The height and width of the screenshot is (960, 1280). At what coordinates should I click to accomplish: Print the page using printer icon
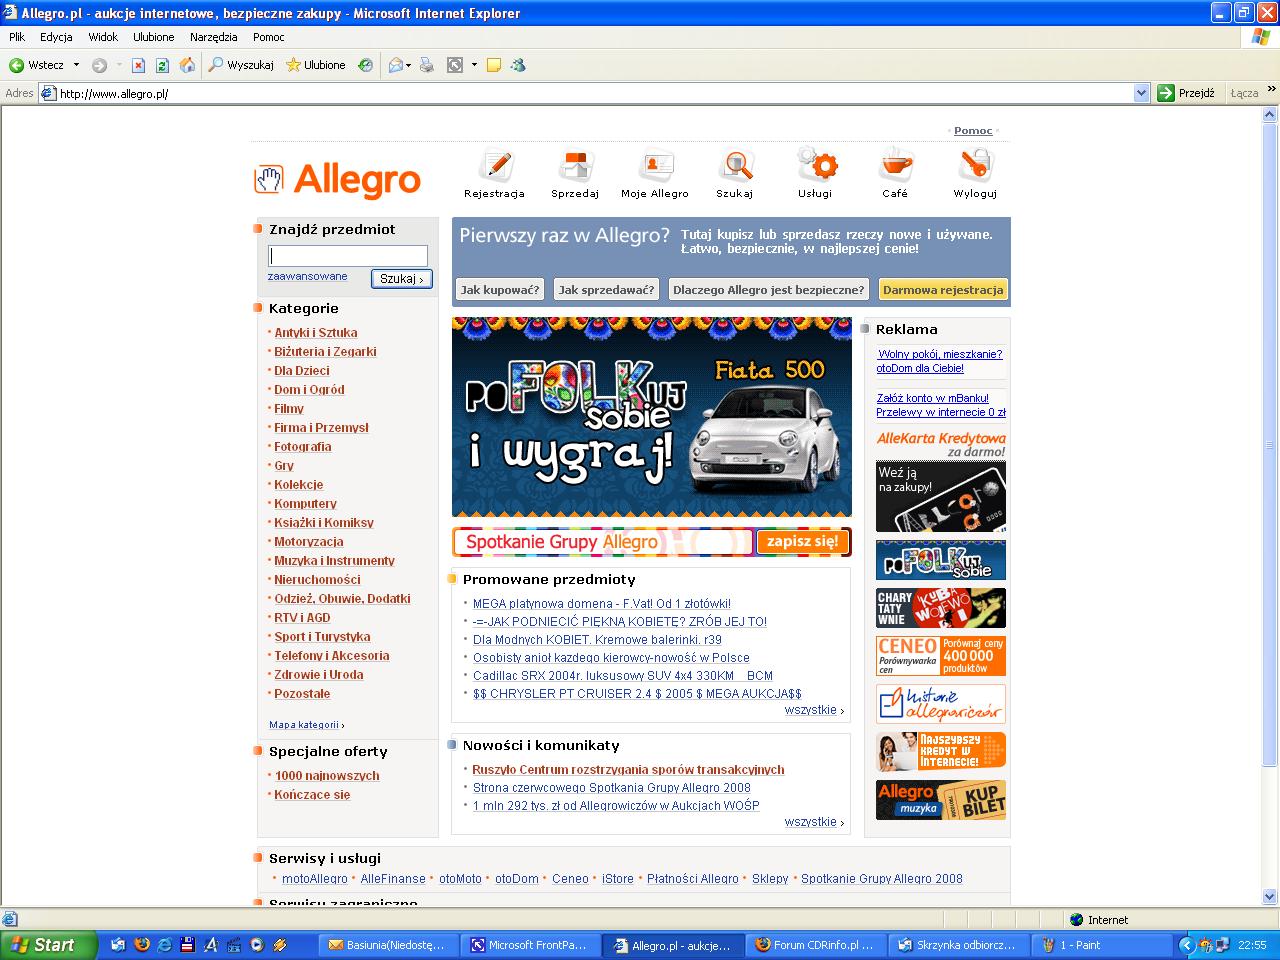click(427, 65)
